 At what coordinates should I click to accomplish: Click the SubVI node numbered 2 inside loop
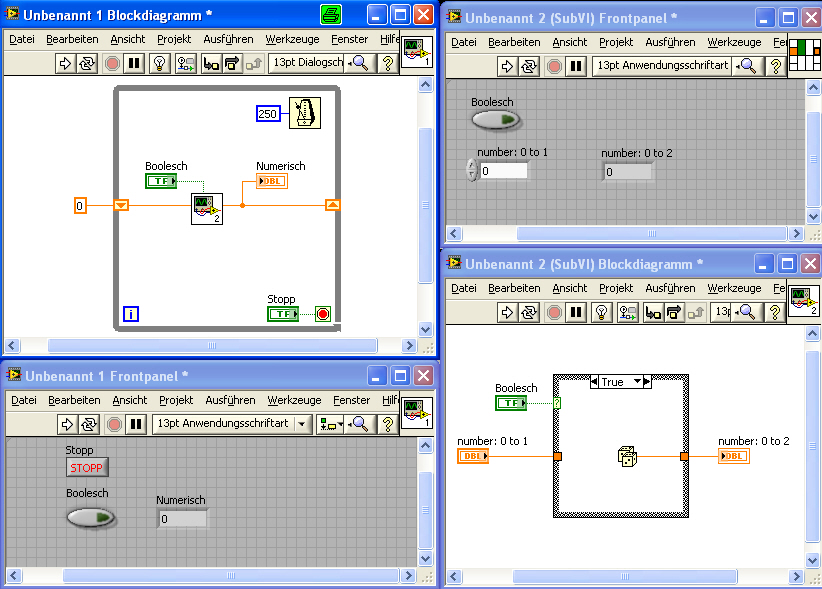[207, 209]
